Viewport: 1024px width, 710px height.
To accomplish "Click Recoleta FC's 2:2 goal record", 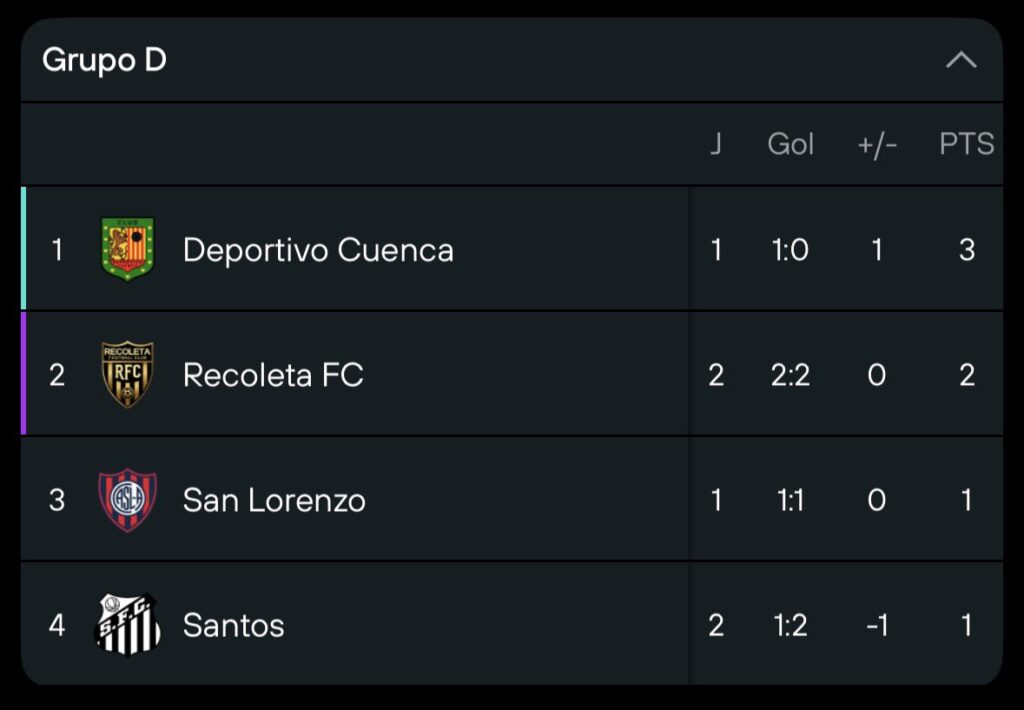I will [x=790, y=375].
